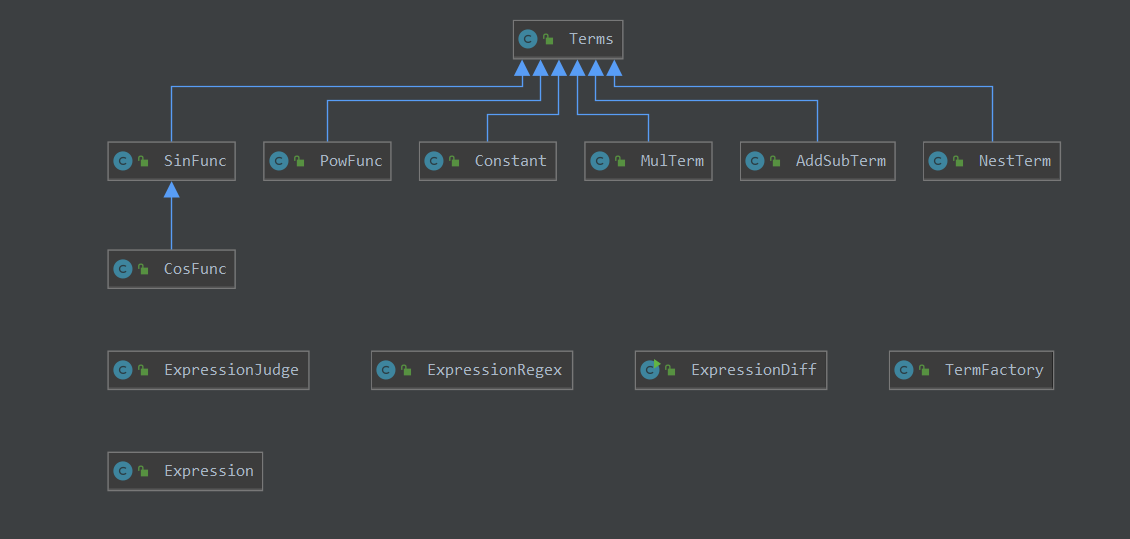Select the MulTerm class name label
1130x539 pixels.
[x=672, y=161]
